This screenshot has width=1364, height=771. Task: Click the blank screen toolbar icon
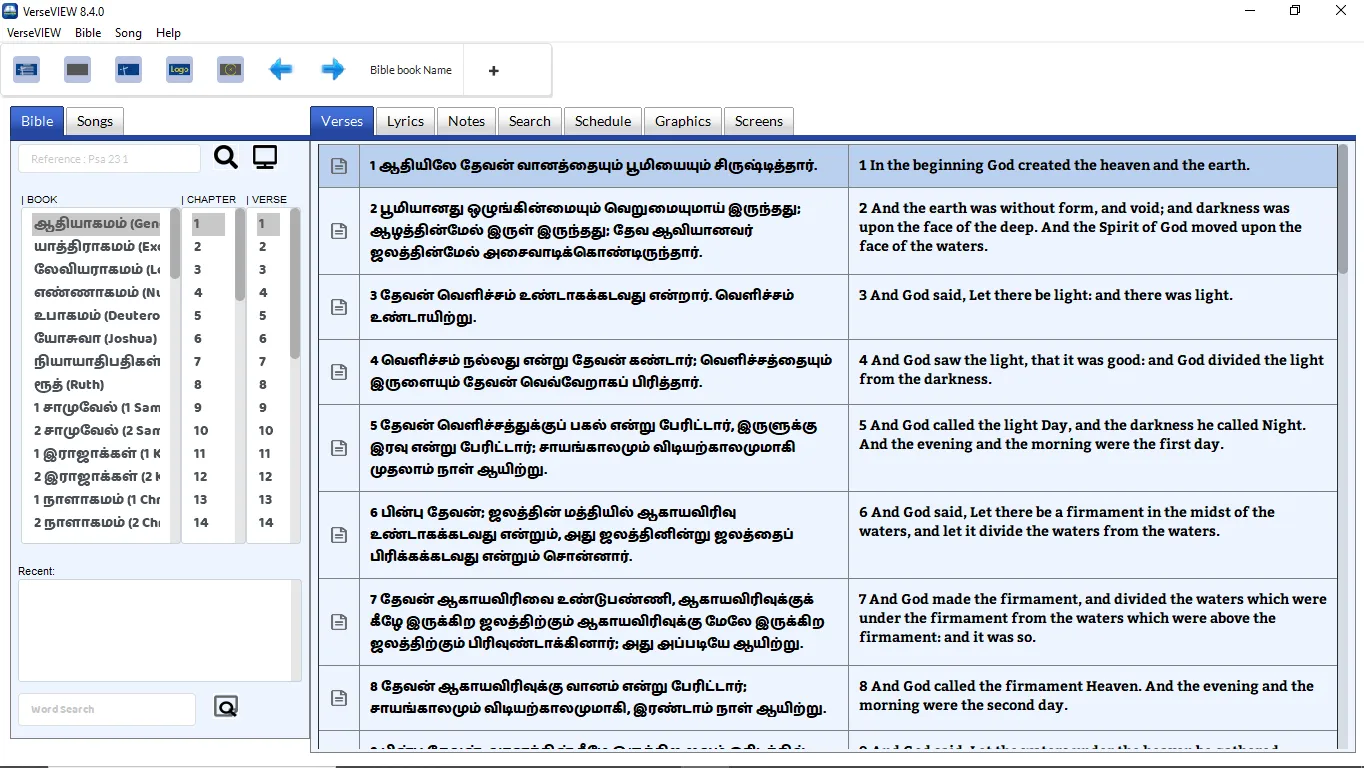(77, 69)
